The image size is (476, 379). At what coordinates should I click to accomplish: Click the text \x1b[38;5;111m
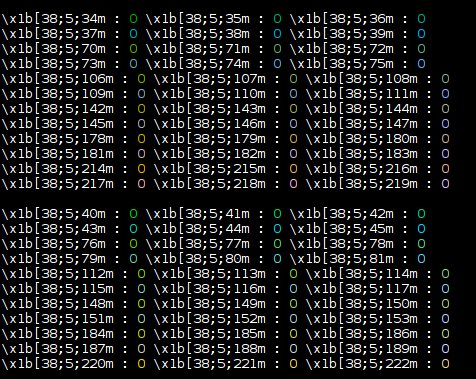tap(362, 94)
